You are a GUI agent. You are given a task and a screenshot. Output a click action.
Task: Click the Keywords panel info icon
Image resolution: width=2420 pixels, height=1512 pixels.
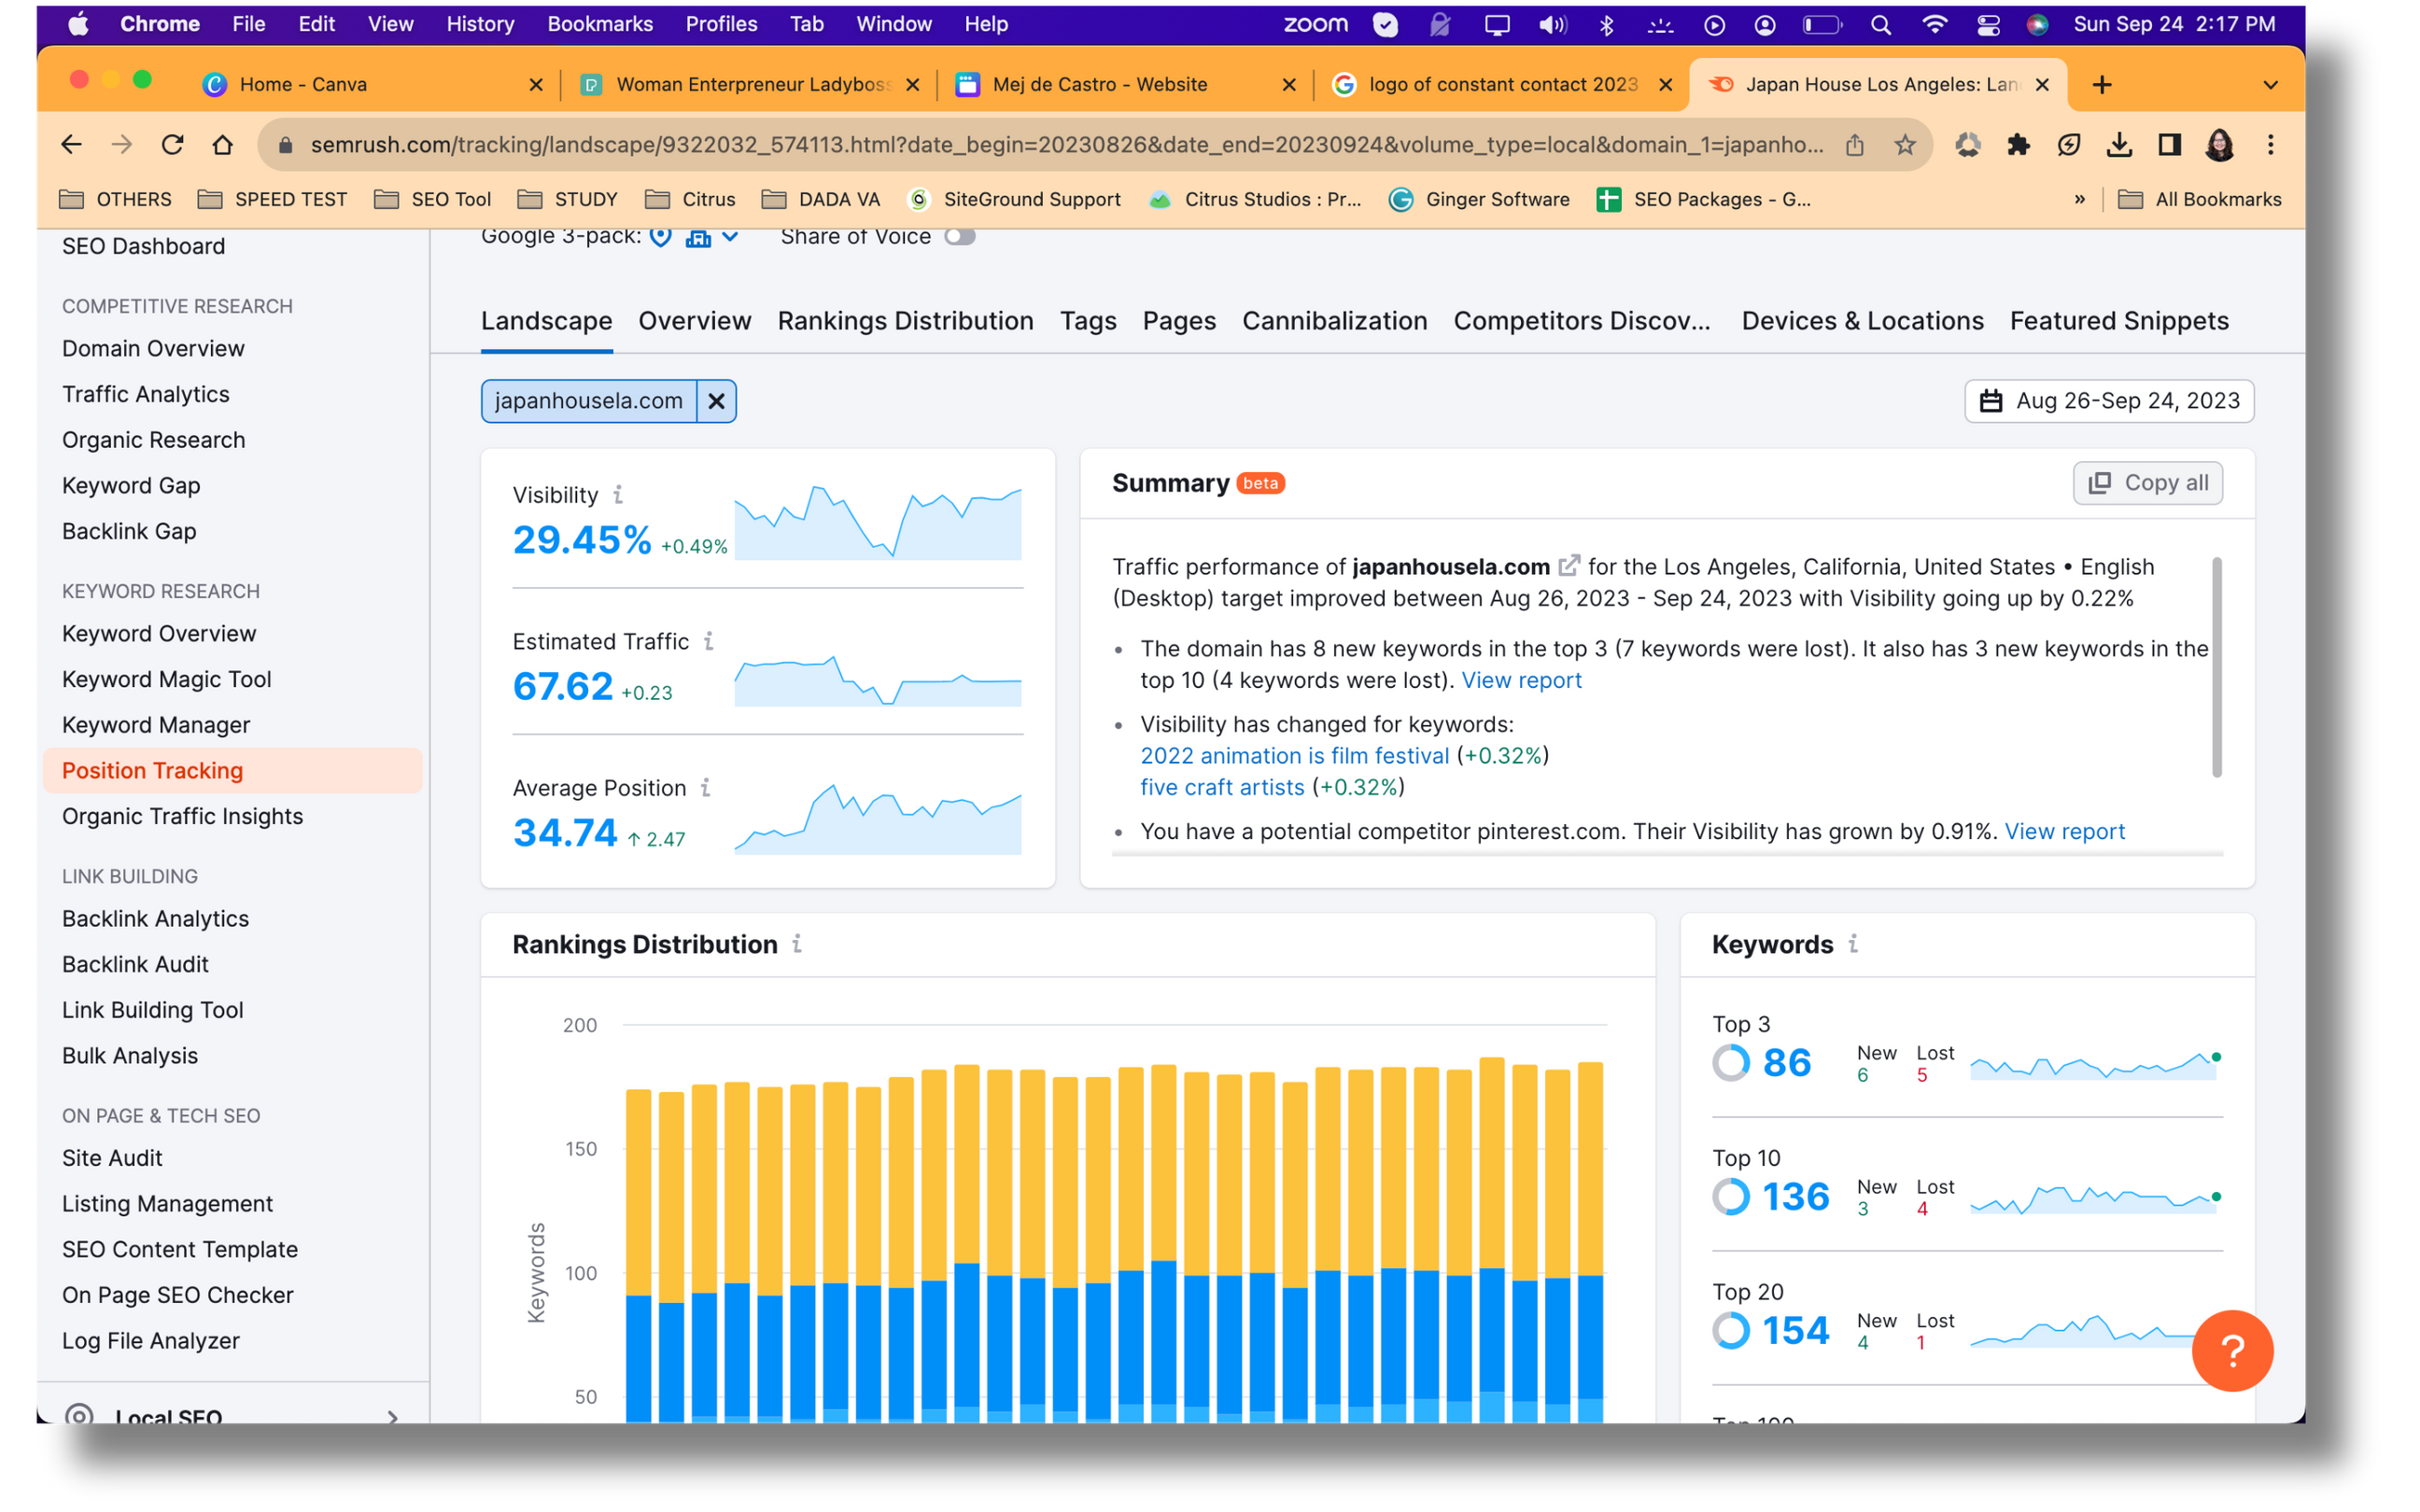pos(1853,943)
